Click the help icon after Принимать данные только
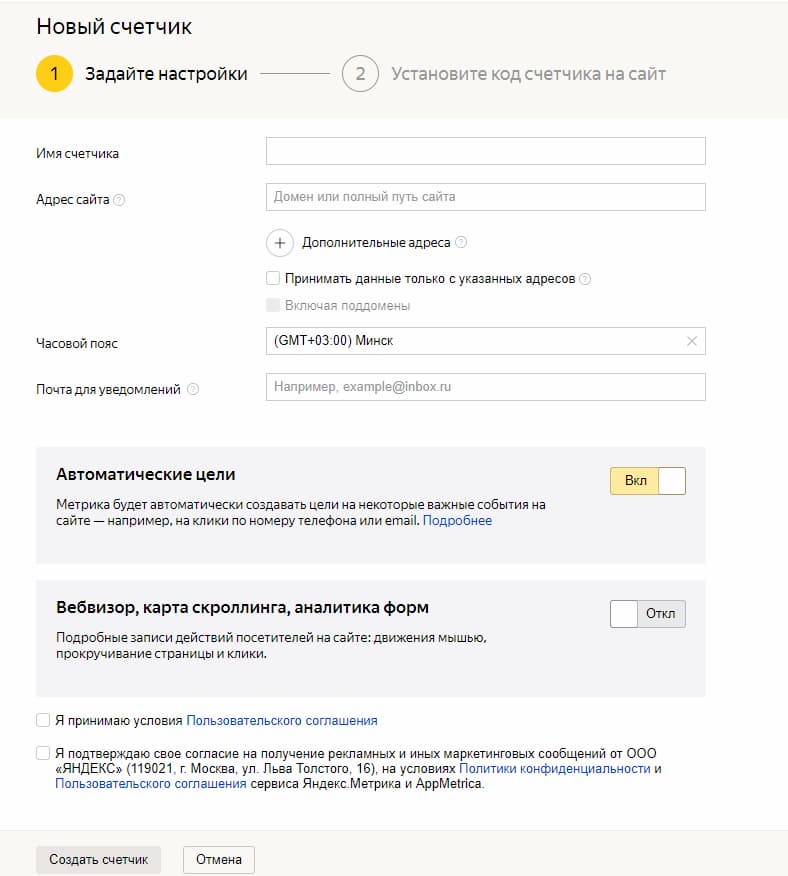The height and width of the screenshot is (876, 788). (585, 280)
